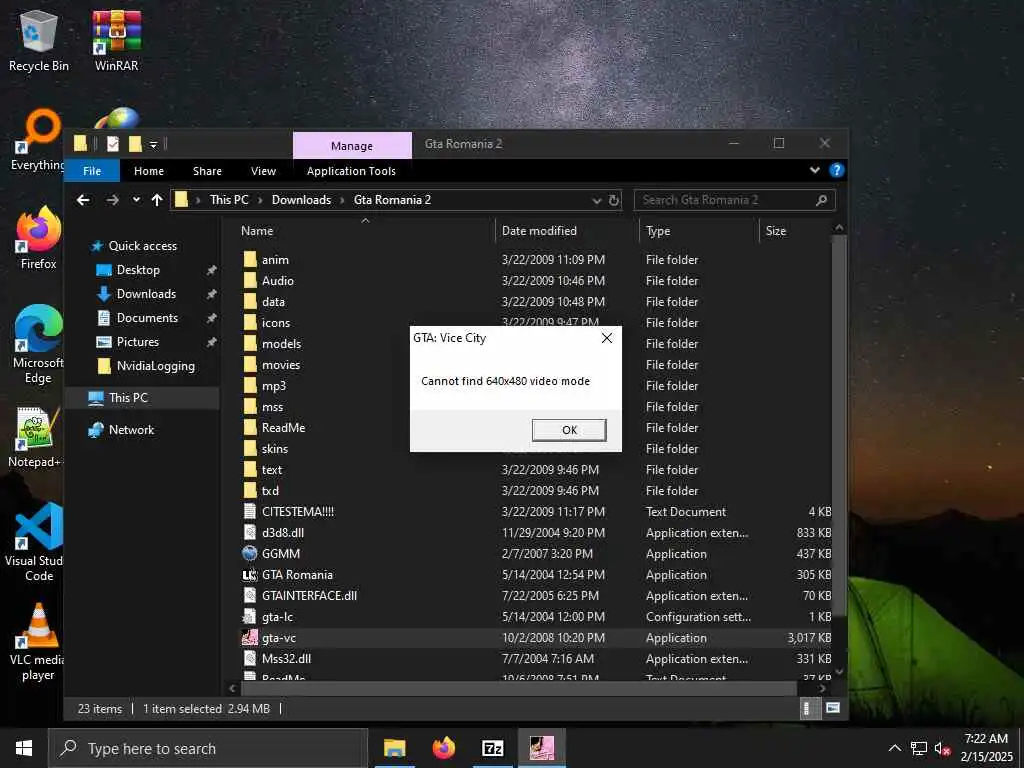Click the horizontal scrollbar of the file list

(519, 688)
